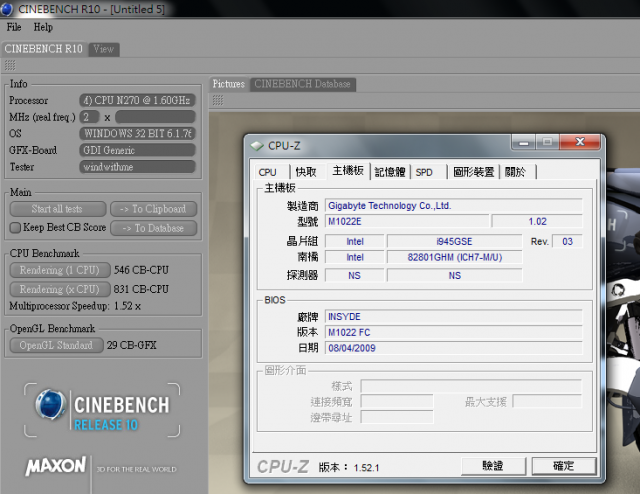Click the grip handle under Pictures tab
Image resolution: width=640 pixels, height=494 pixels.
(x=218, y=100)
